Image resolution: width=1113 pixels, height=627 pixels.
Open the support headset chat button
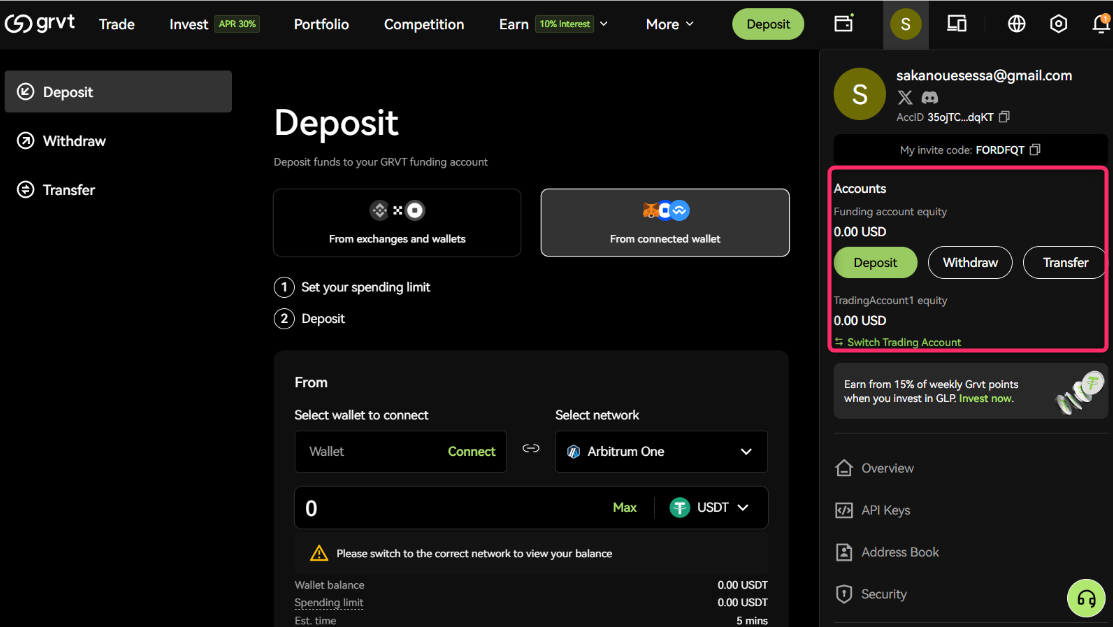pos(1085,598)
